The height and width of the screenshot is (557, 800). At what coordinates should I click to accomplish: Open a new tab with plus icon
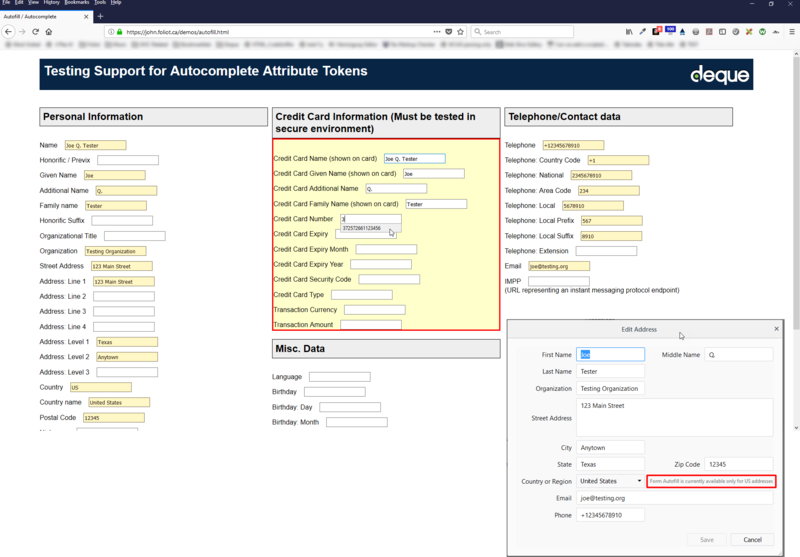point(100,16)
